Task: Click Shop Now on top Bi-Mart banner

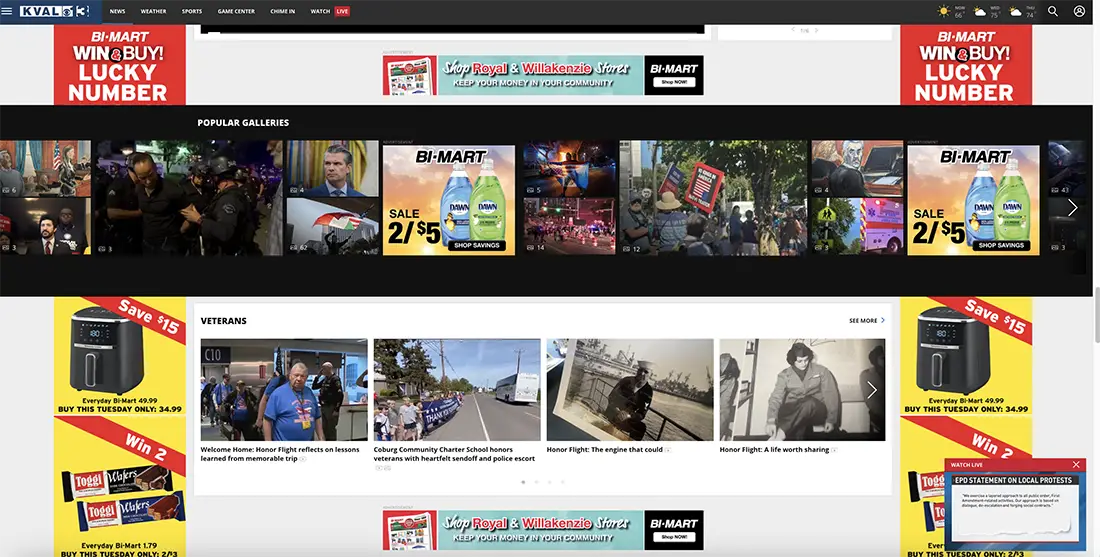Action: [x=673, y=82]
